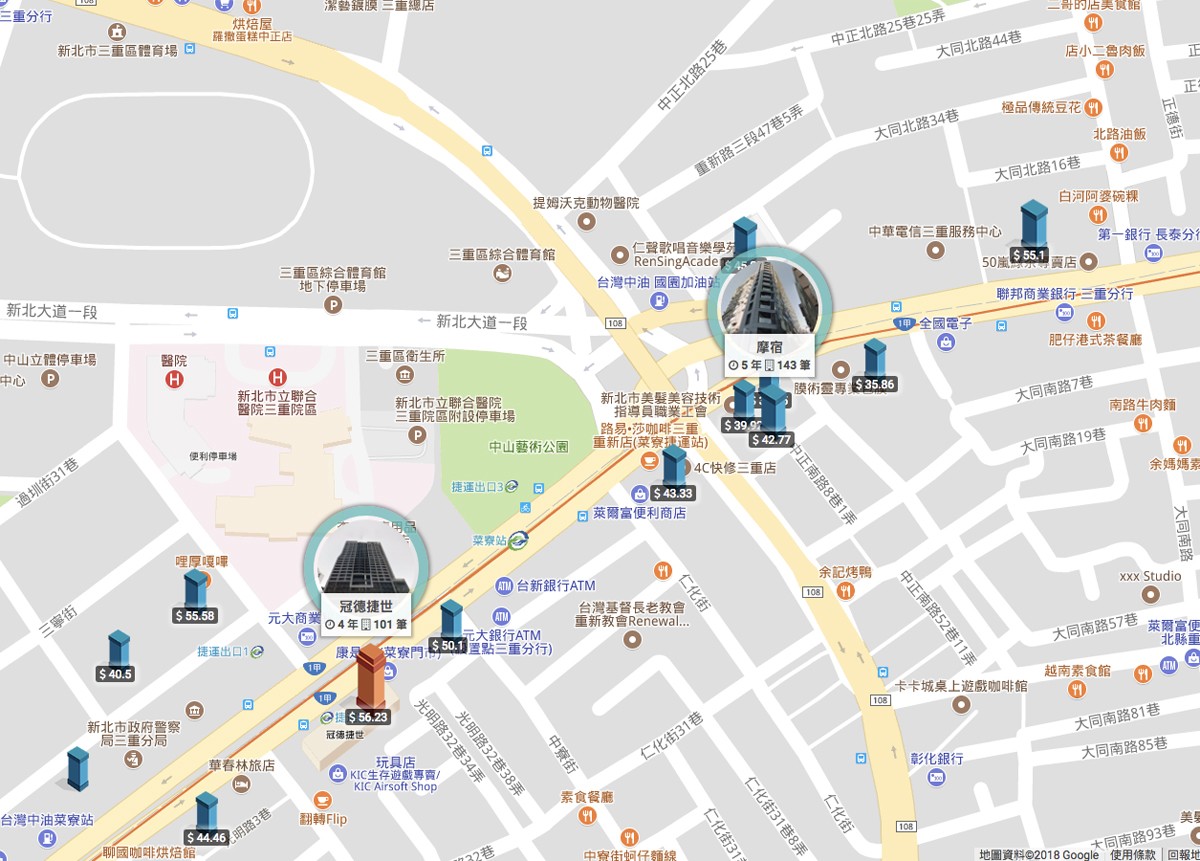Select the building marker priced $43.33
The height and width of the screenshot is (861, 1200).
672,473
